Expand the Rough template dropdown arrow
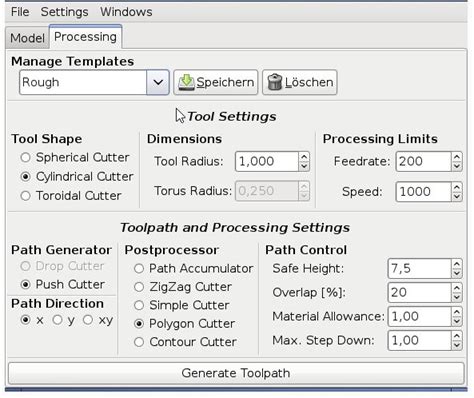The height and width of the screenshot is (398, 474). [x=158, y=82]
